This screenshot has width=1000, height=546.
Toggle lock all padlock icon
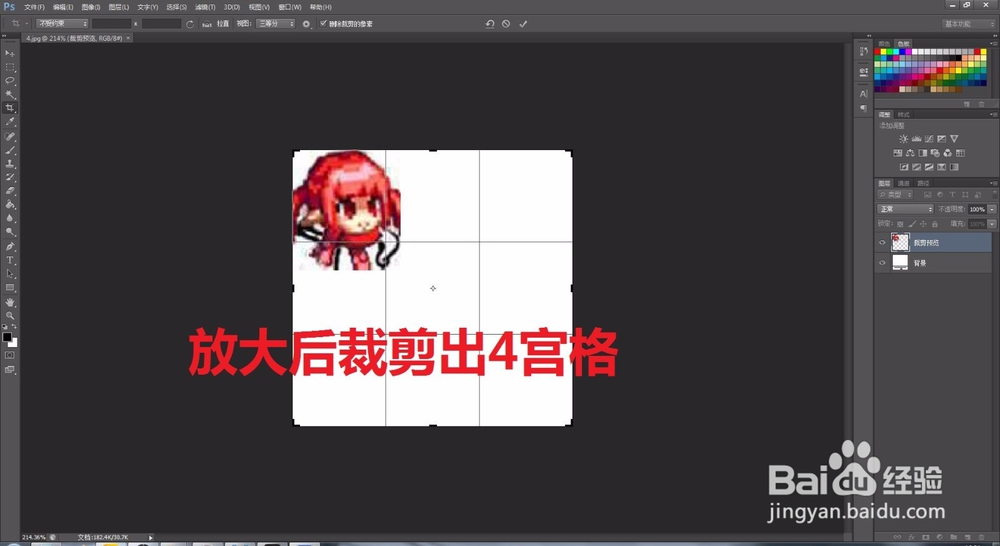(935, 224)
